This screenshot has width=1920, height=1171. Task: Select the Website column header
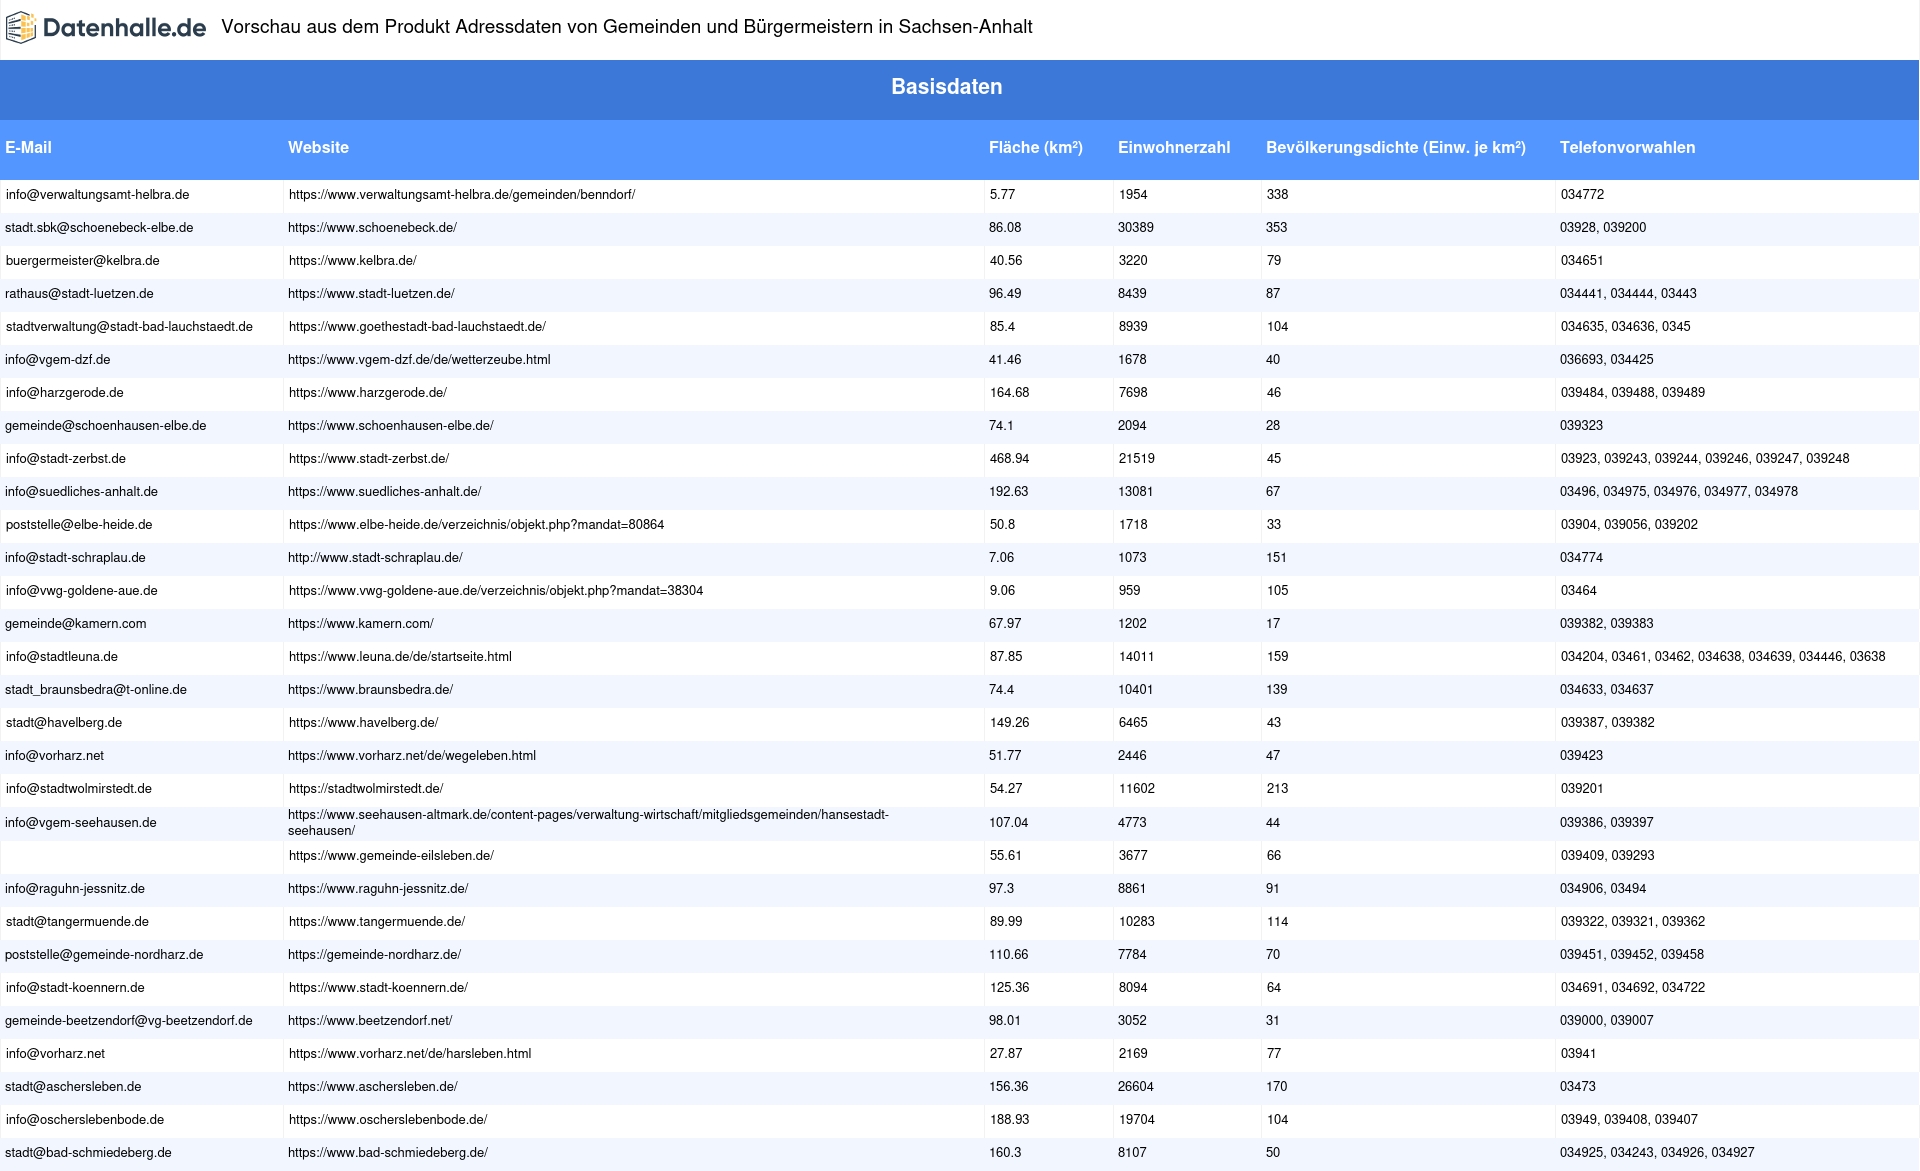[x=318, y=147]
